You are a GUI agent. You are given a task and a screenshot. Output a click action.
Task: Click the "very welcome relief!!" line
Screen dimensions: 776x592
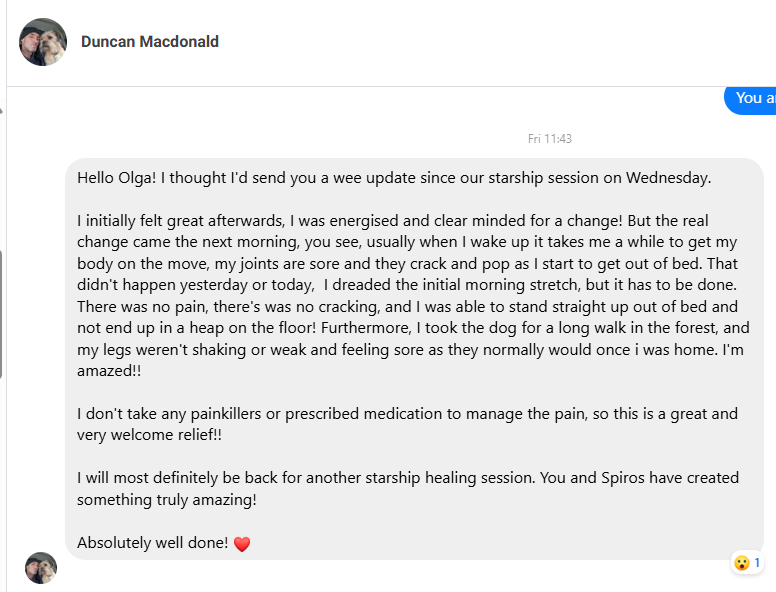[x=149, y=435]
